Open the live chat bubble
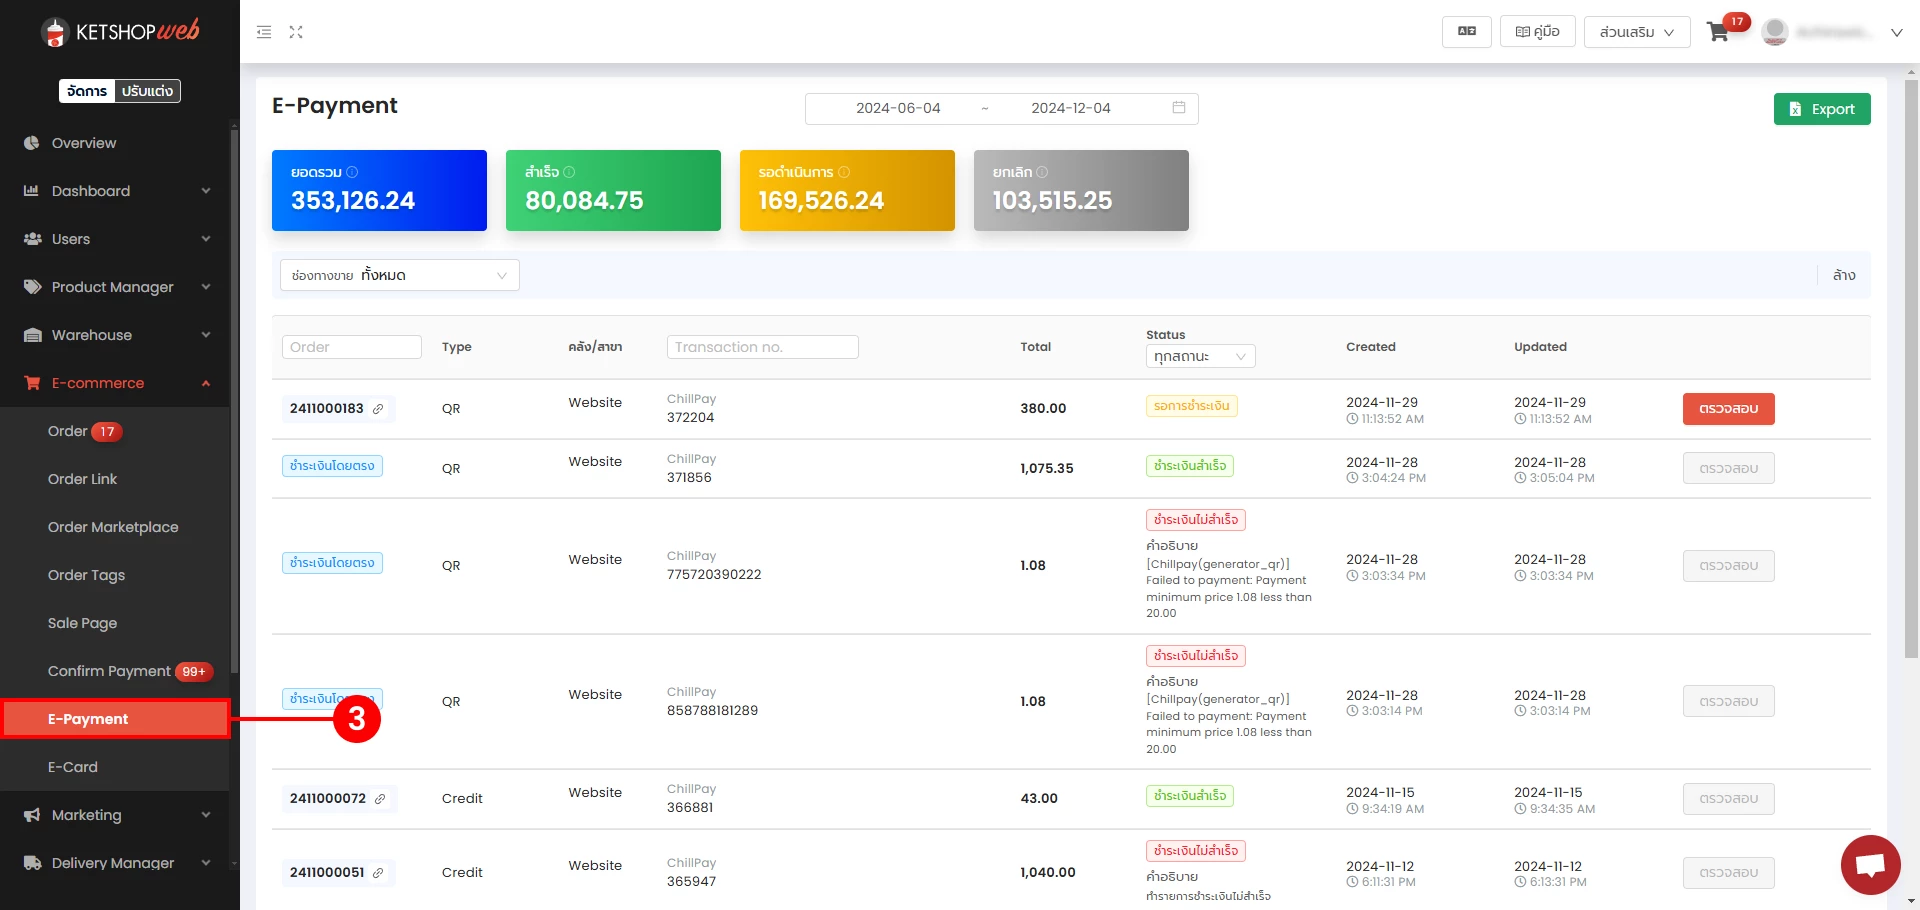Screen dimensions: 1920x910 1871,865
